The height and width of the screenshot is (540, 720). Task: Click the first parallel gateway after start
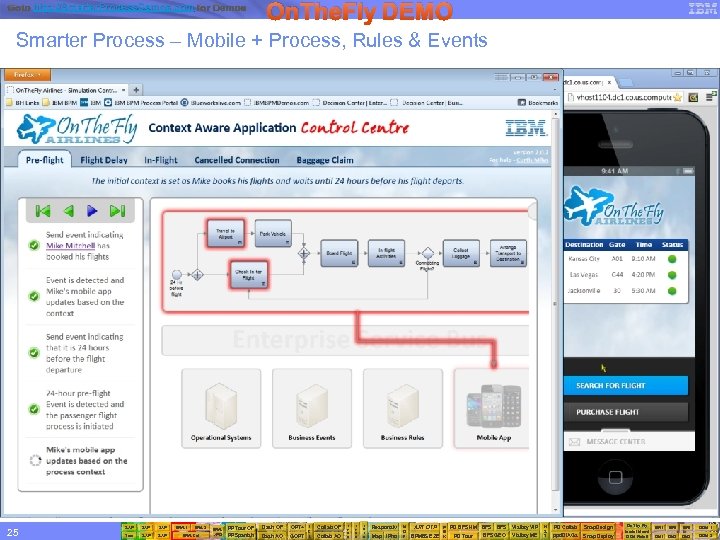197,275
